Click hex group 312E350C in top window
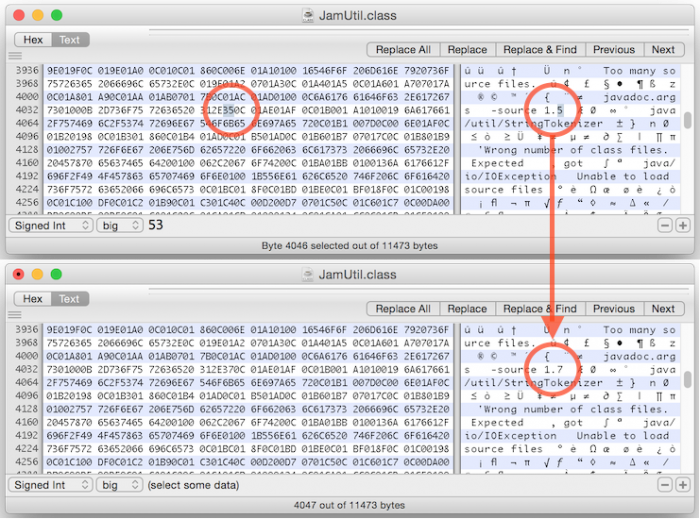Viewport: 700px width, 519px height. (222, 110)
